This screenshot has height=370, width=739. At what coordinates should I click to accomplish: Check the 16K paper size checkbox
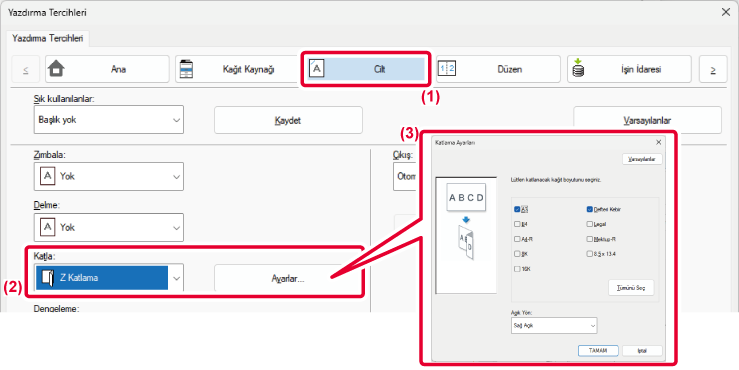click(517, 269)
